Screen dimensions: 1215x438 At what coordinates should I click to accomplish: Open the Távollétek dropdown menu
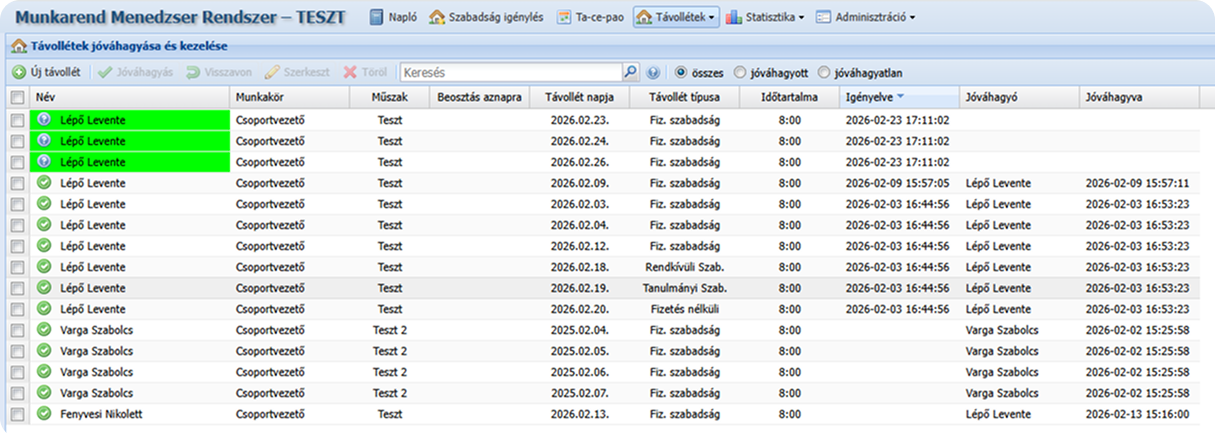(676, 17)
